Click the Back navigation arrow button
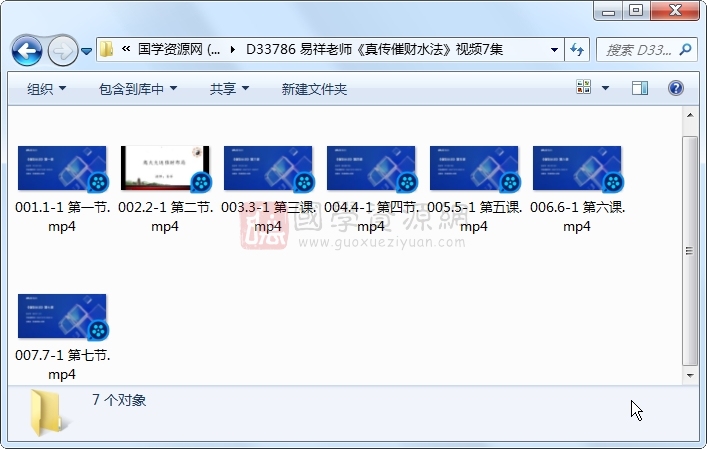This screenshot has height=449, width=707. coord(27,49)
